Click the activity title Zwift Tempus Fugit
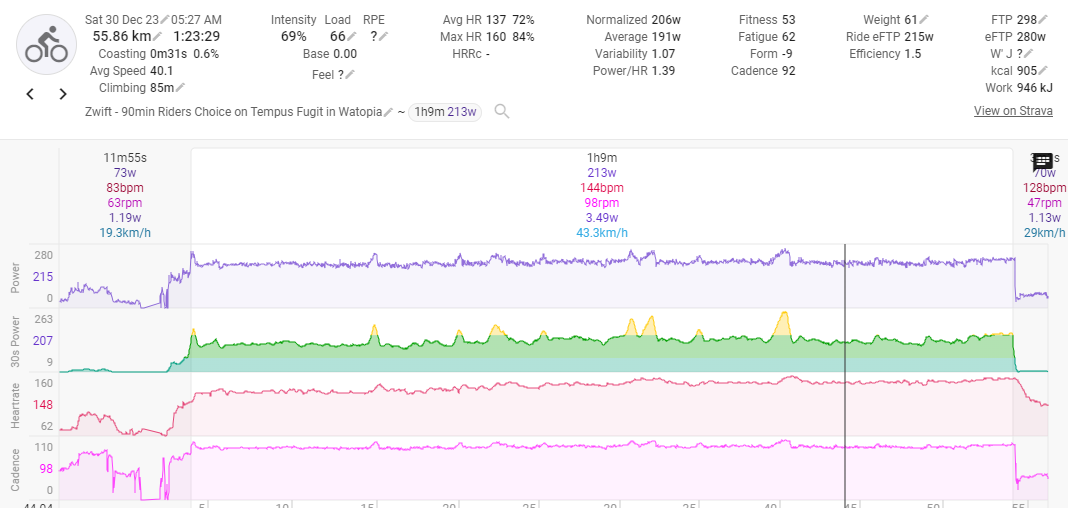This screenshot has width=1068, height=508. (x=233, y=112)
